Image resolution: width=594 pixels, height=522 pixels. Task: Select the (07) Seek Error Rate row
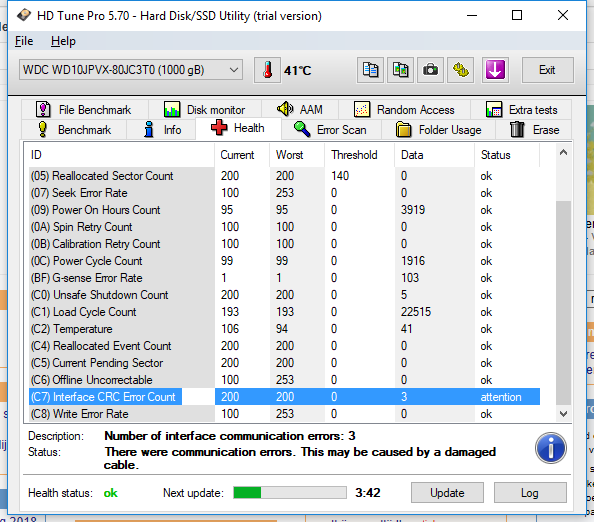(284, 193)
